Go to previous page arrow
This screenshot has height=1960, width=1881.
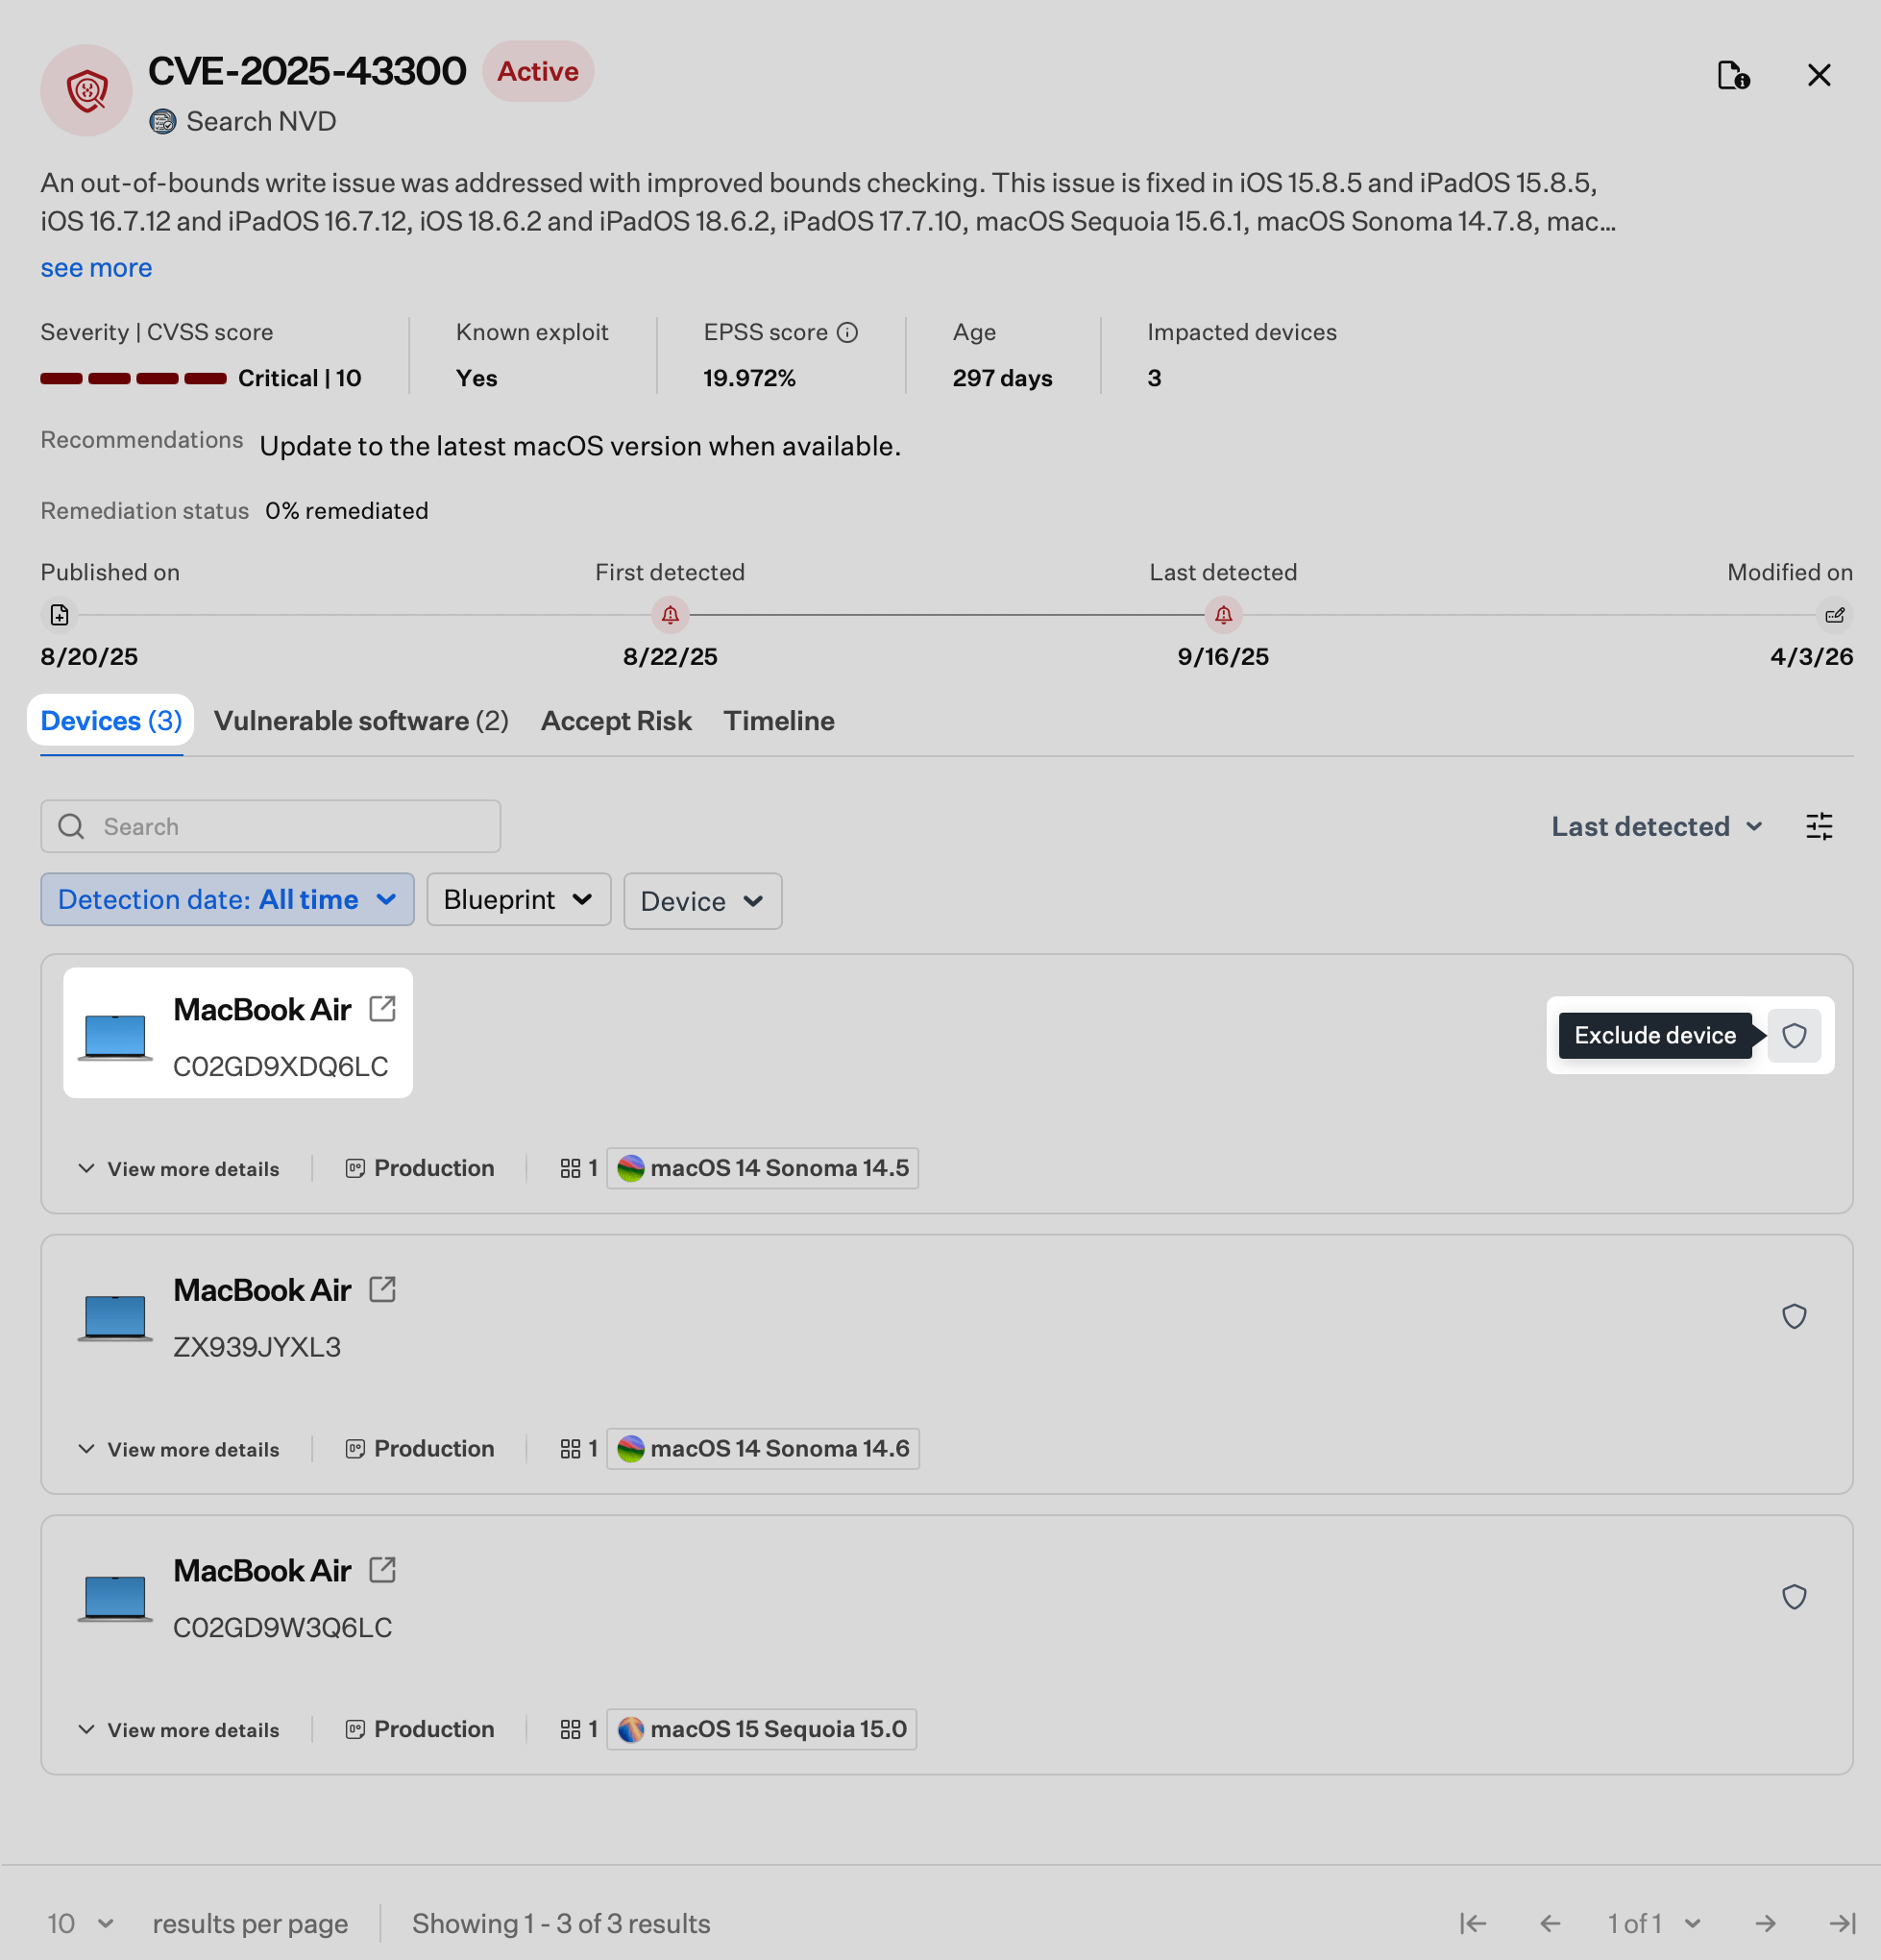pyautogui.click(x=1550, y=1923)
